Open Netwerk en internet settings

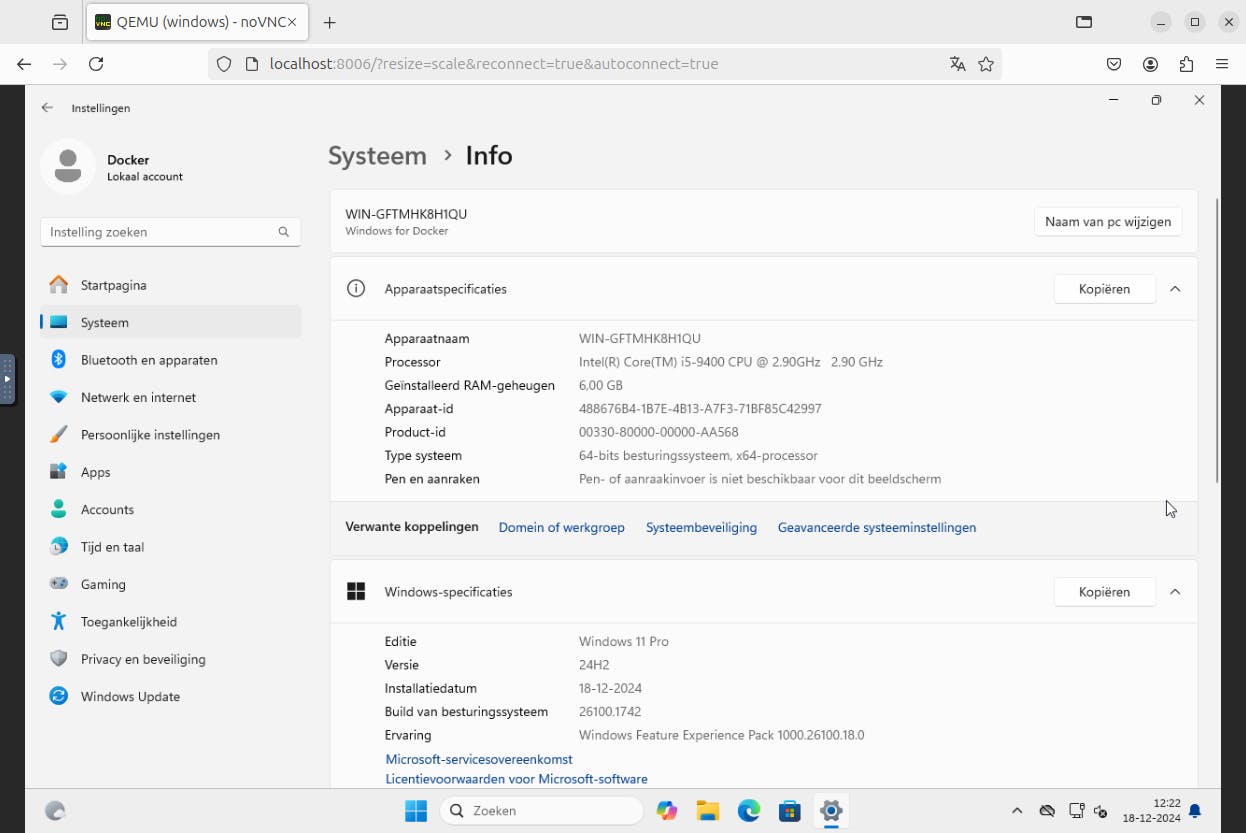tap(170, 397)
